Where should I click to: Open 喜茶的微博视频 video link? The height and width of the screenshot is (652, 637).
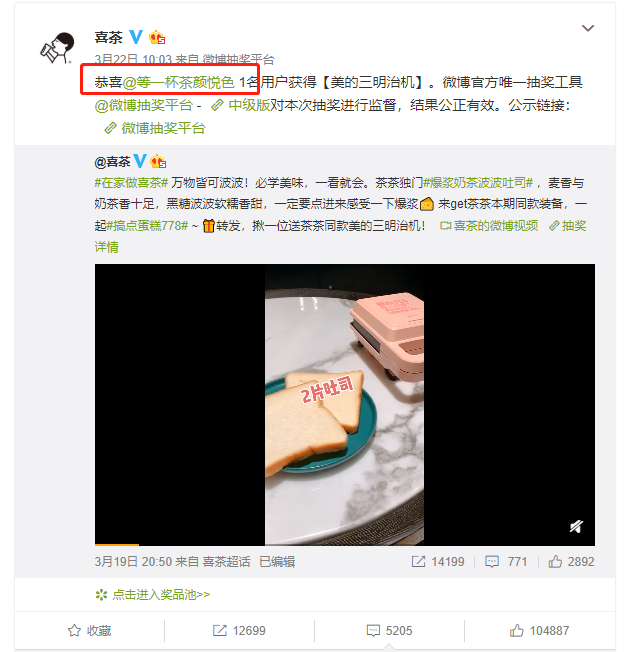[489, 226]
